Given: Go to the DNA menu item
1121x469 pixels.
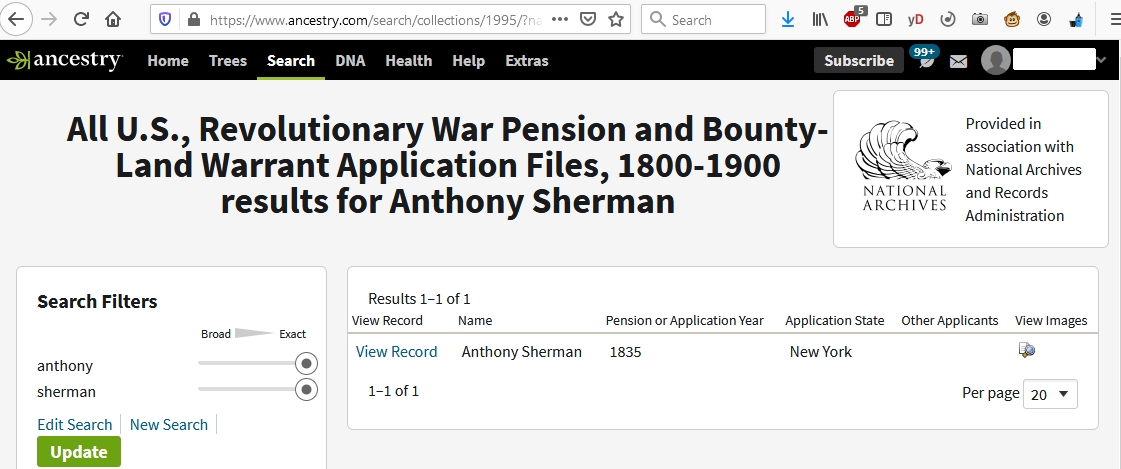Looking at the screenshot, I should click(350, 61).
